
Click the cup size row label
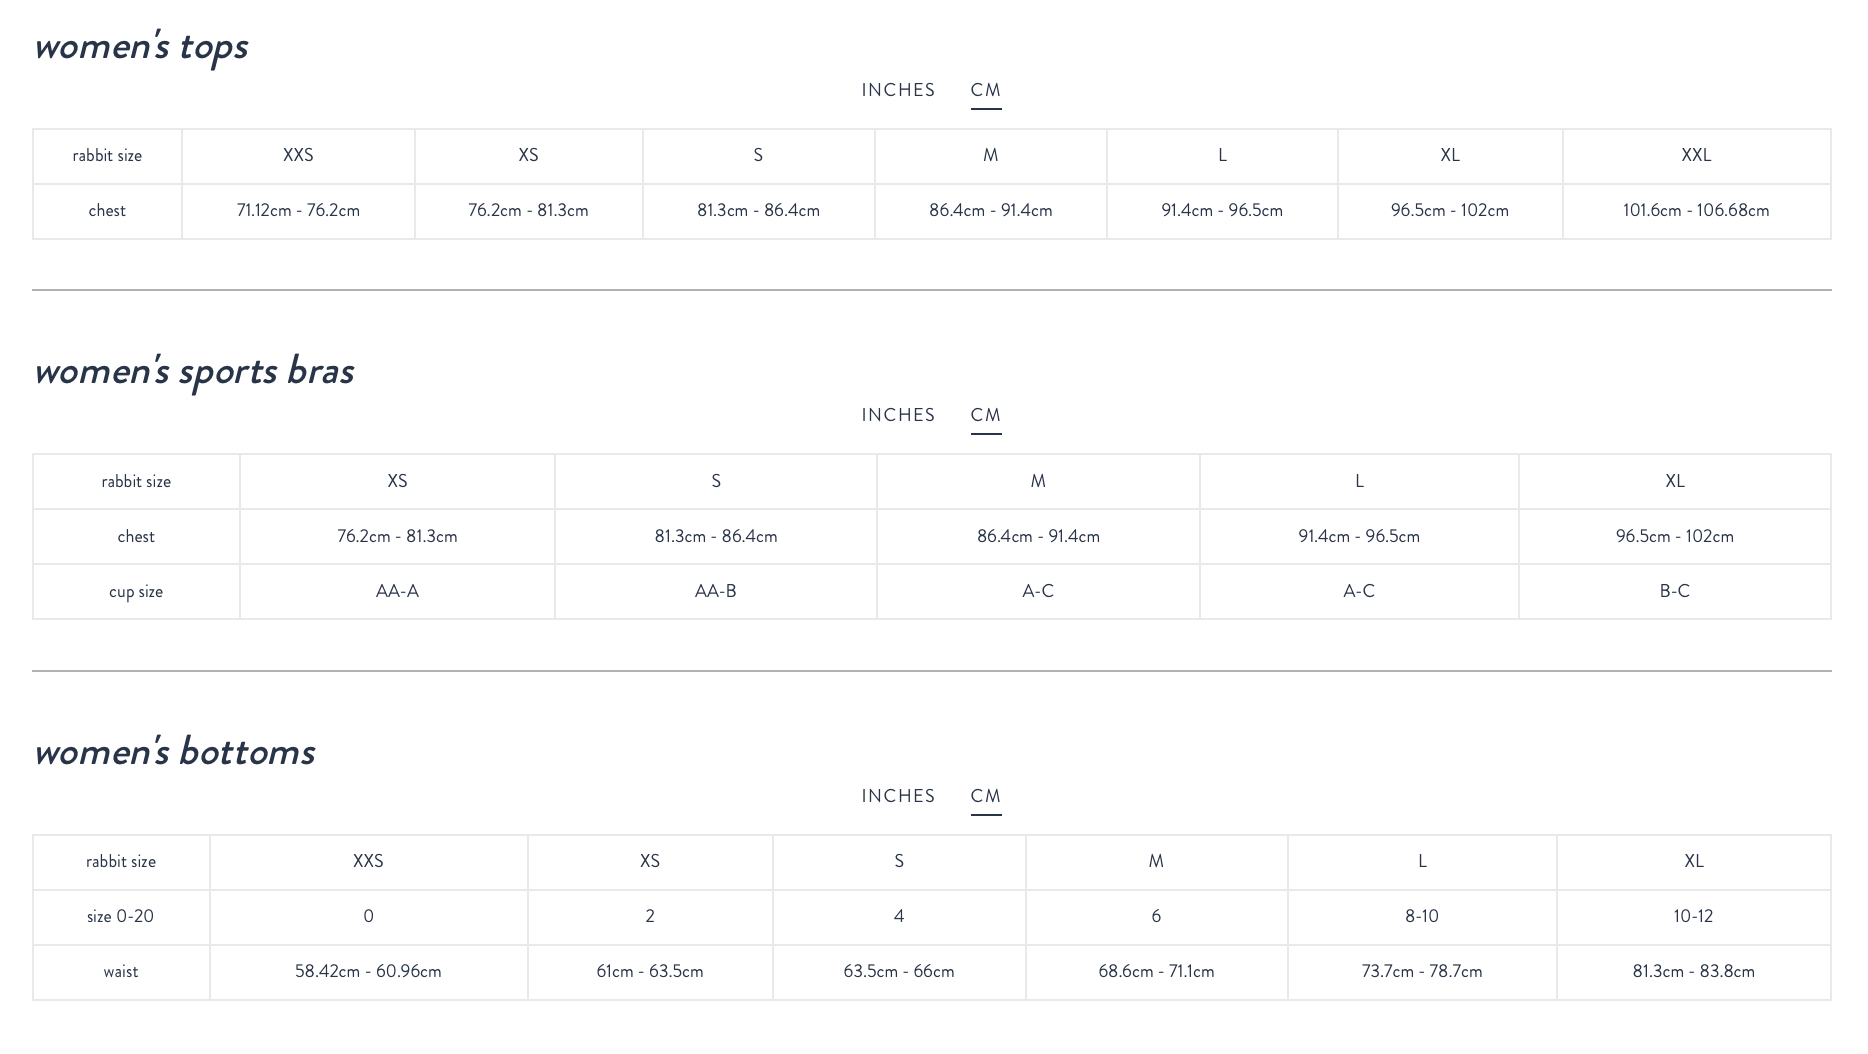136,592
